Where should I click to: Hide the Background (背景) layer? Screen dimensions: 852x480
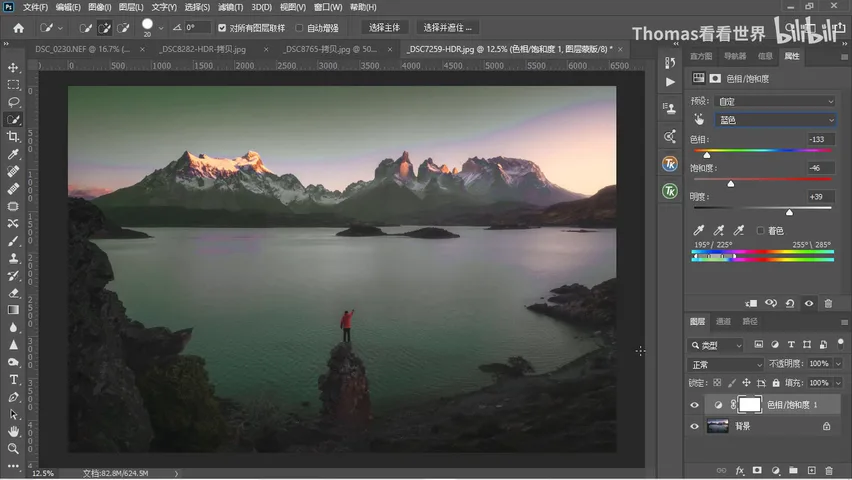click(x=694, y=426)
